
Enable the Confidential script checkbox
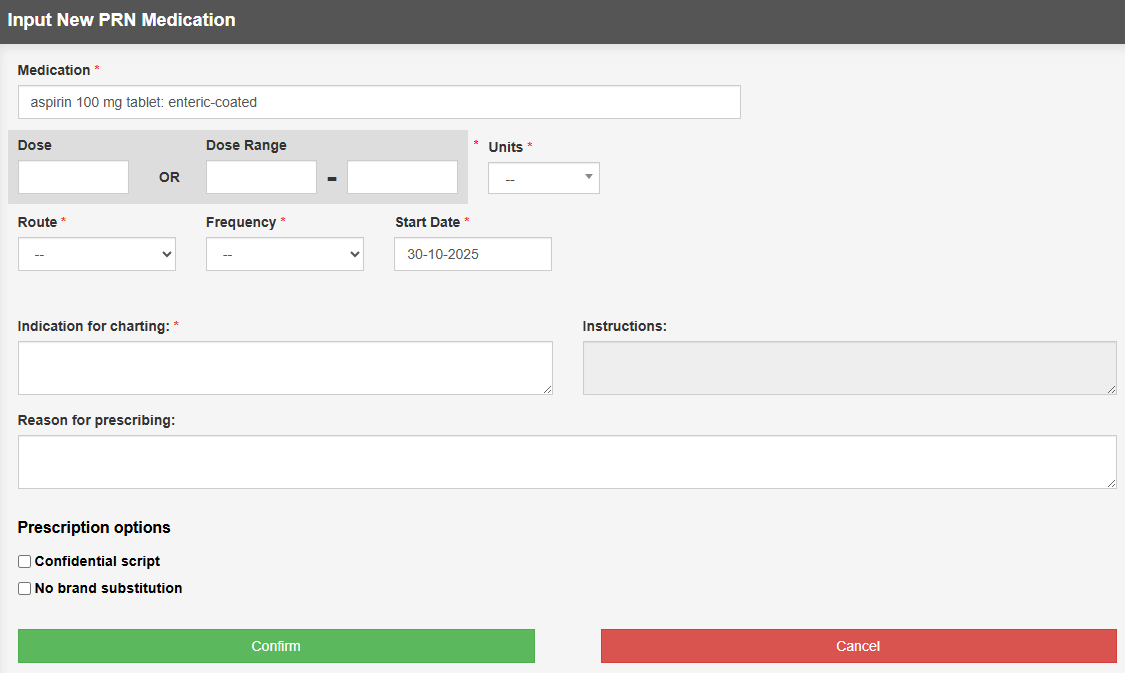pyautogui.click(x=25, y=562)
